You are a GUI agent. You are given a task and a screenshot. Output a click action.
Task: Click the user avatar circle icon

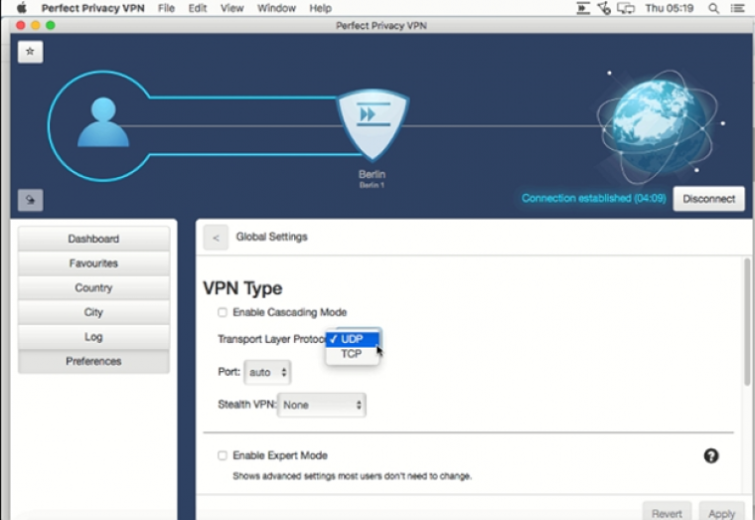[x=103, y=125]
